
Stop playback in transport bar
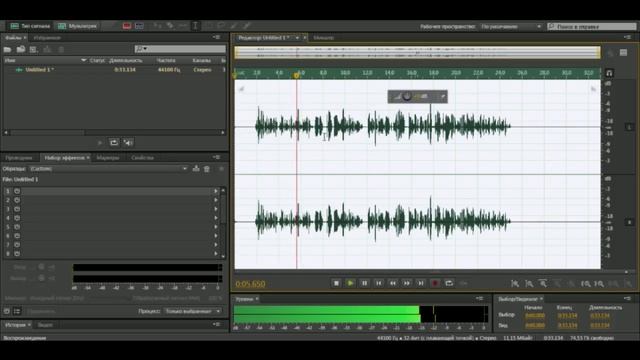(x=336, y=283)
